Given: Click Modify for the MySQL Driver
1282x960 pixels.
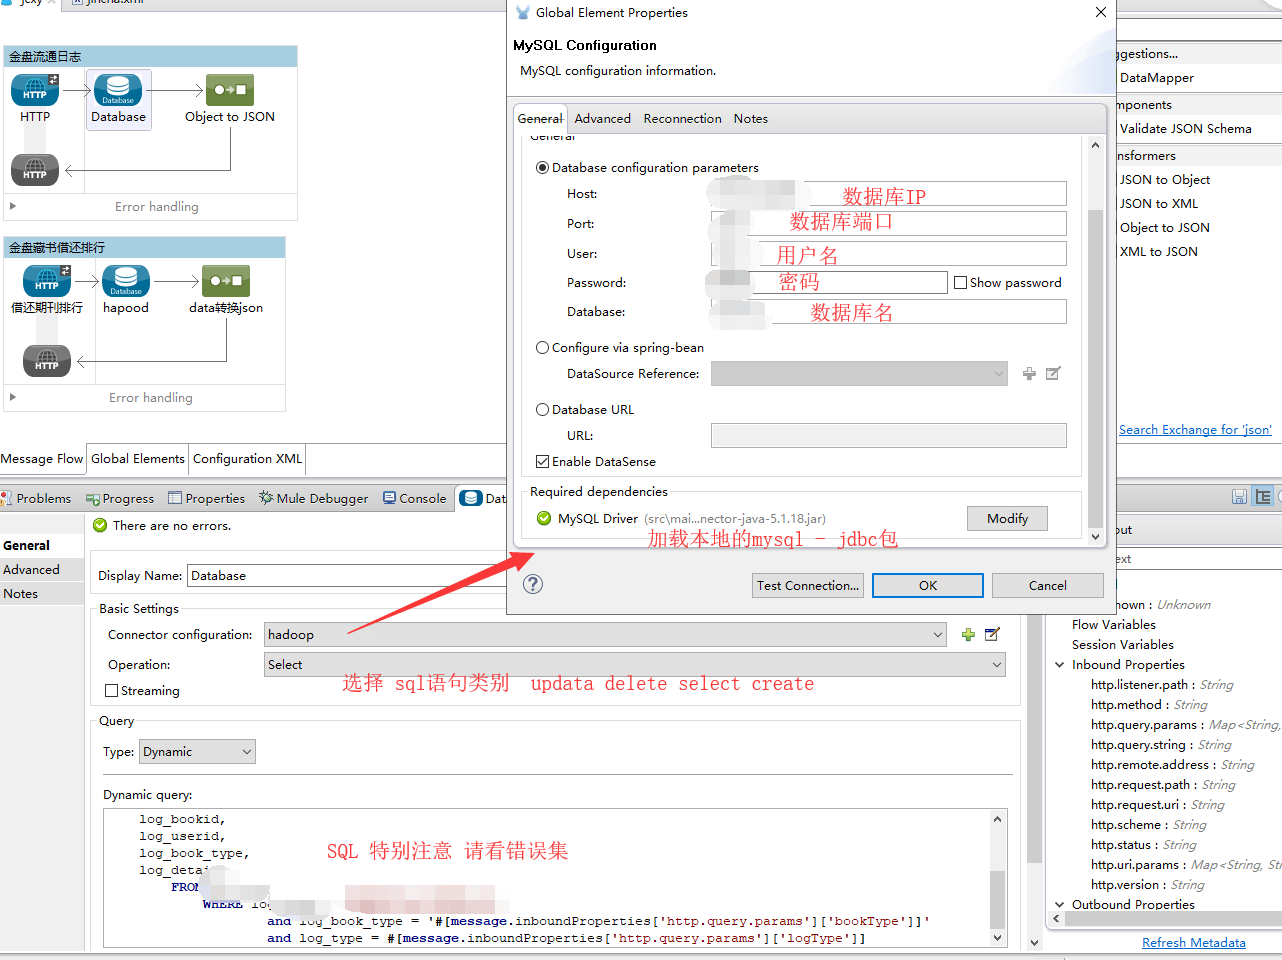Looking at the screenshot, I should point(1007,518).
